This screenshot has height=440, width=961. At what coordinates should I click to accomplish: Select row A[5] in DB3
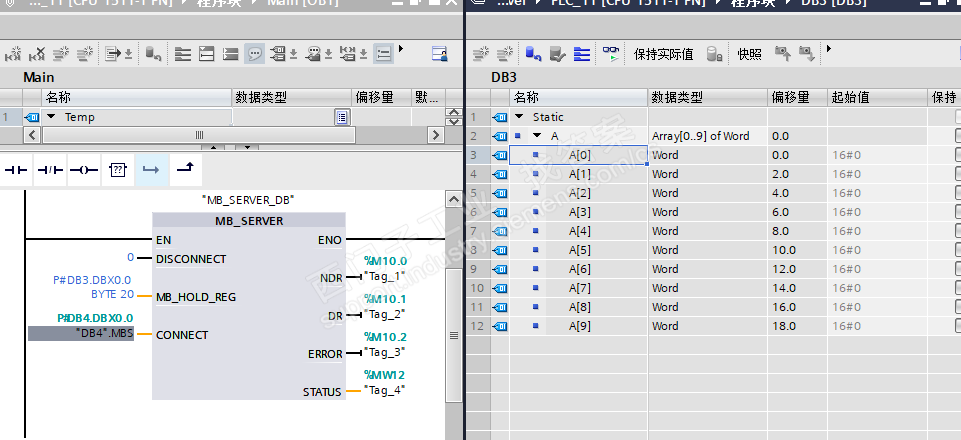713,250
